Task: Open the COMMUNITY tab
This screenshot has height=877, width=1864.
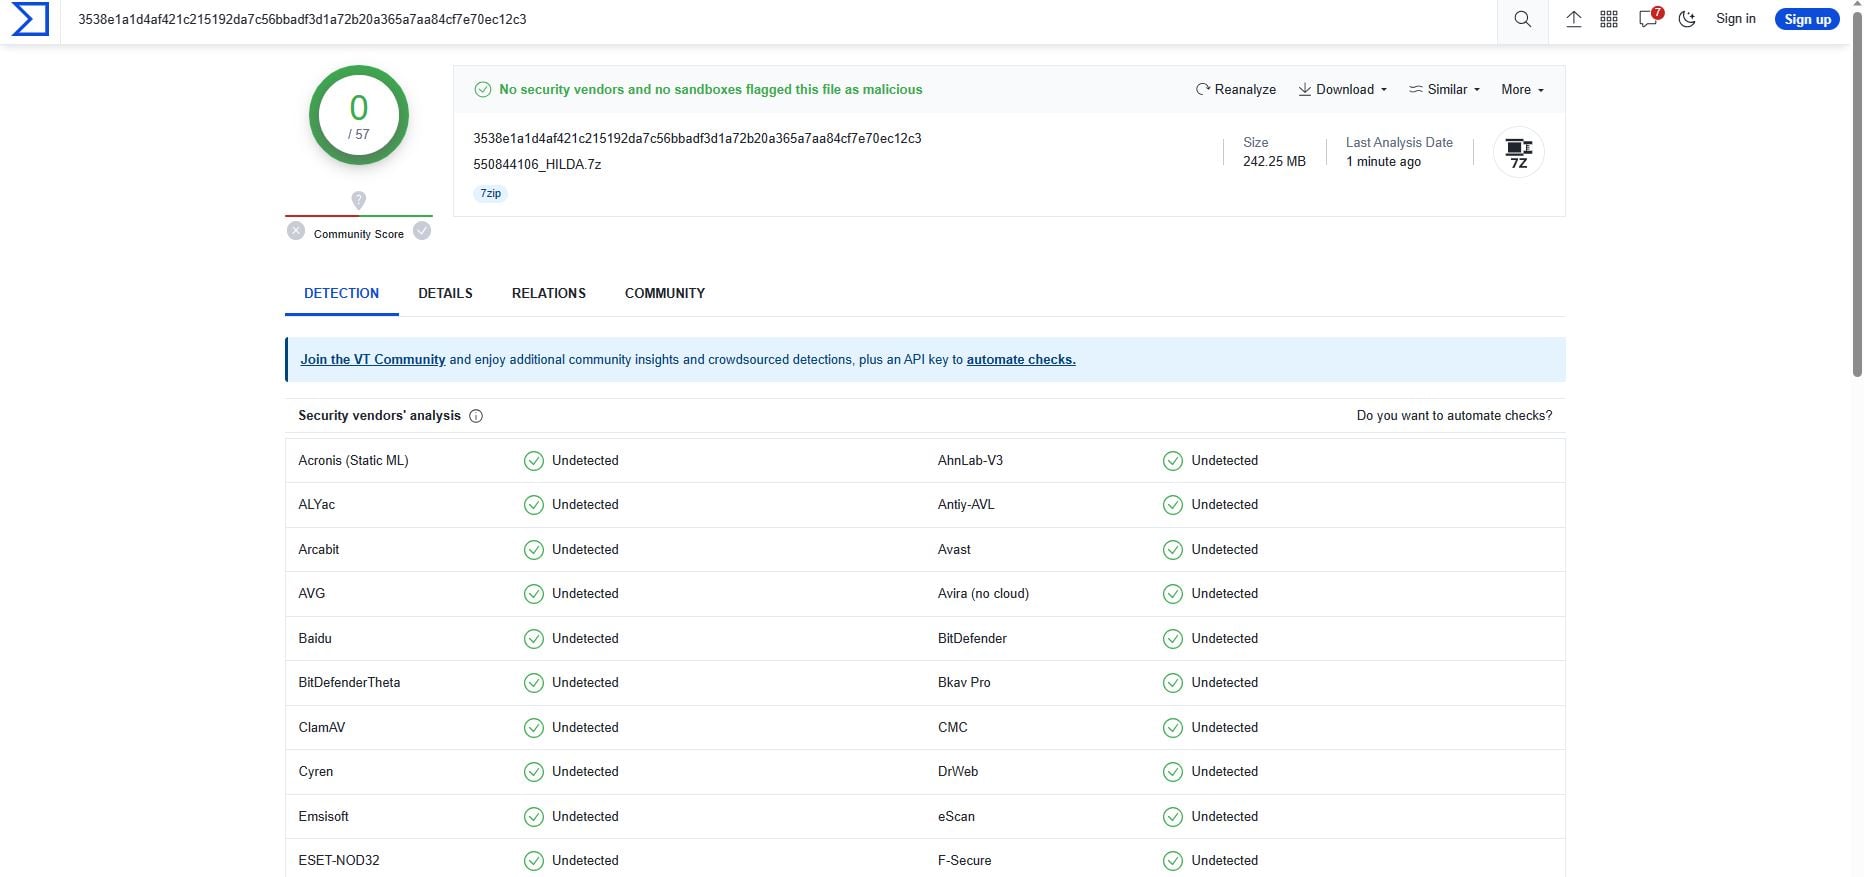Action: click(665, 293)
